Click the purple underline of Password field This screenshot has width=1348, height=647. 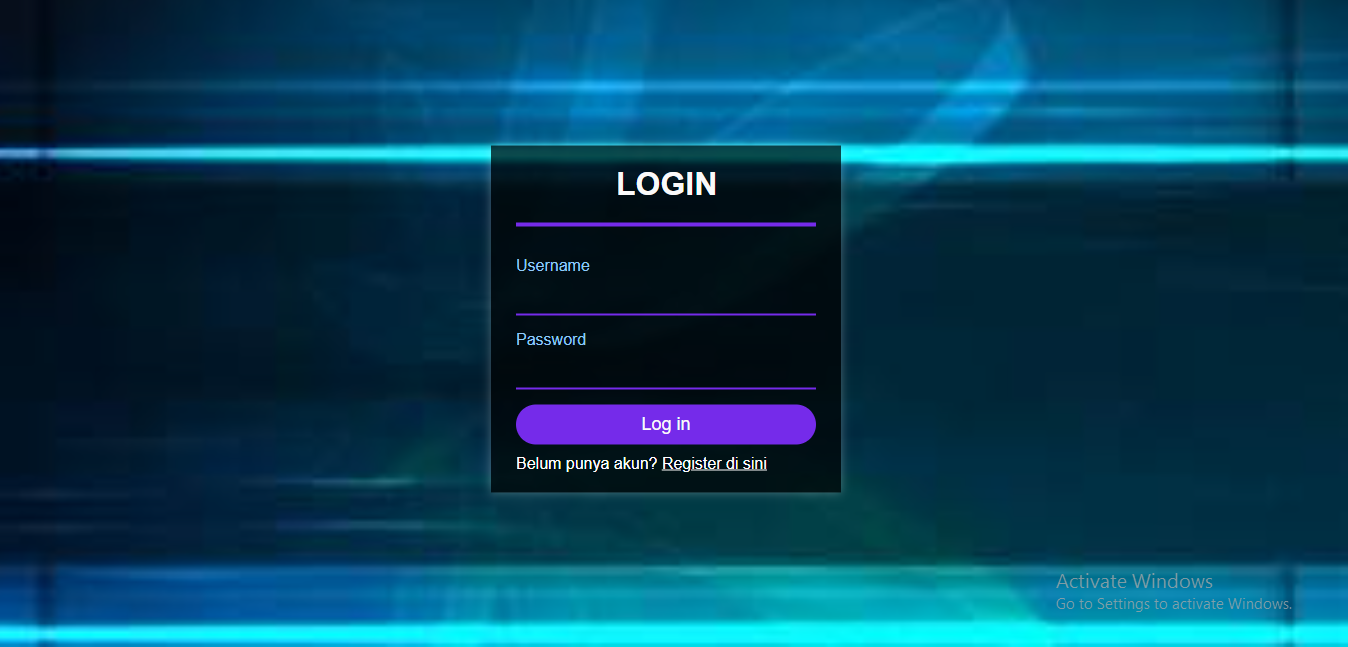[x=666, y=388]
